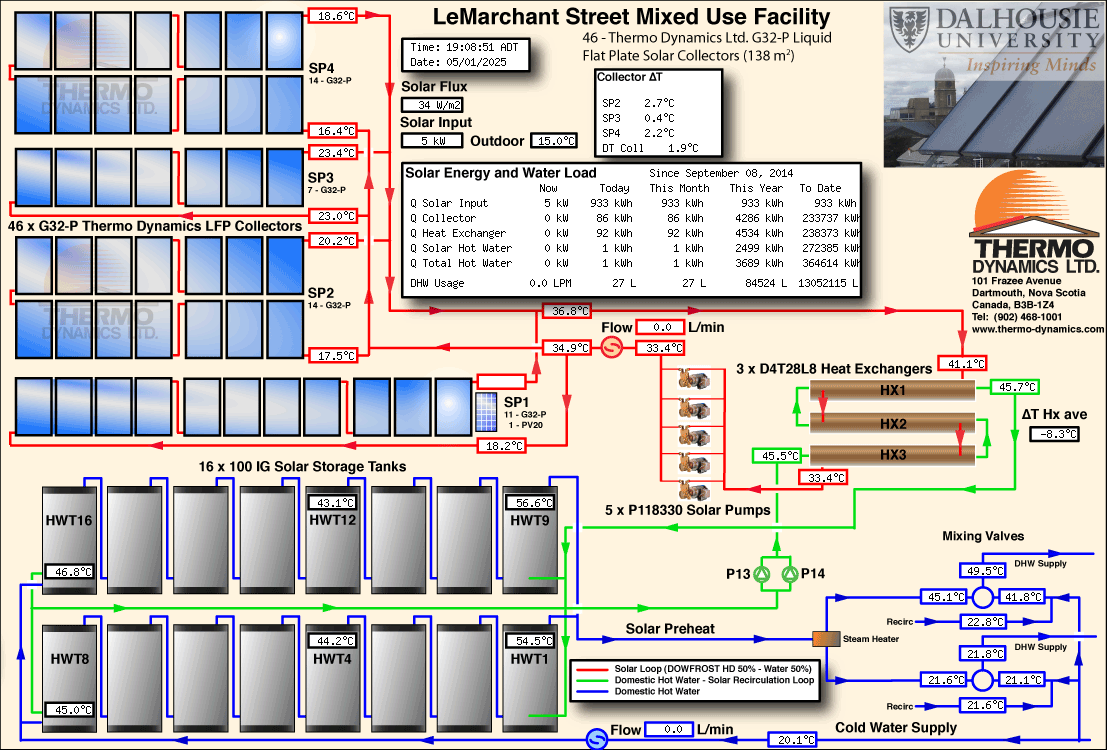This screenshot has height=750, width=1108.
Task: Click the SP3 23.0°C reading
Action: [x=333, y=216]
